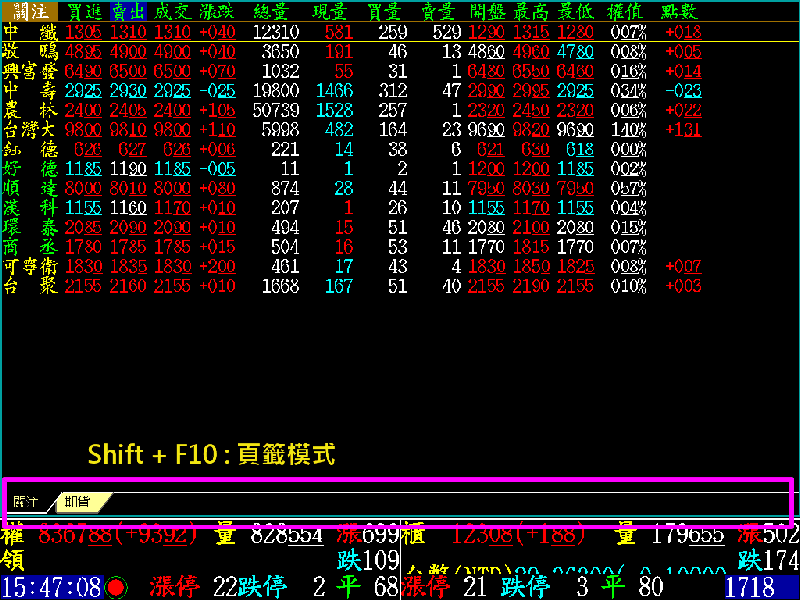The height and width of the screenshot is (600, 800).
Task: Select the first tab left of 即時
Action: pos(26,502)
